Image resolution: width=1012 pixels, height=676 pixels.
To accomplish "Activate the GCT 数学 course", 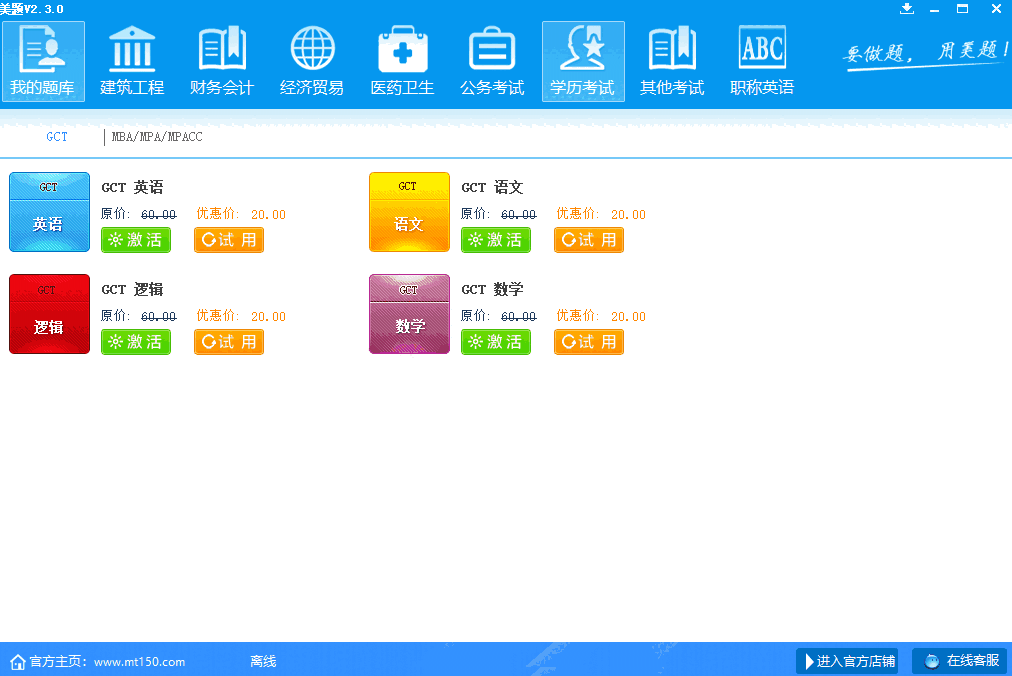I will (496, 342).
